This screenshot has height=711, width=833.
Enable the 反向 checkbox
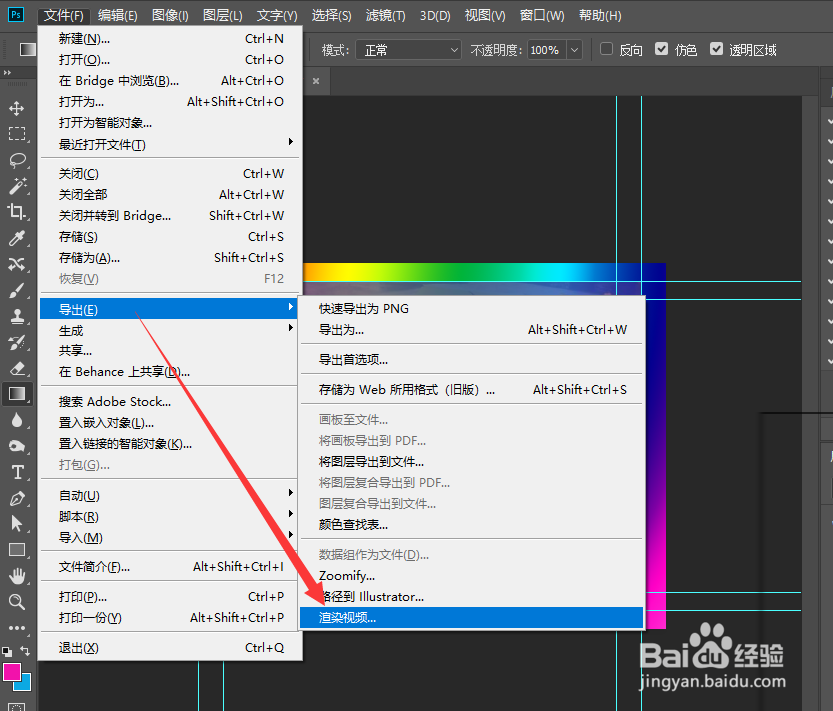pyautogui.click(x=606, y=48)
